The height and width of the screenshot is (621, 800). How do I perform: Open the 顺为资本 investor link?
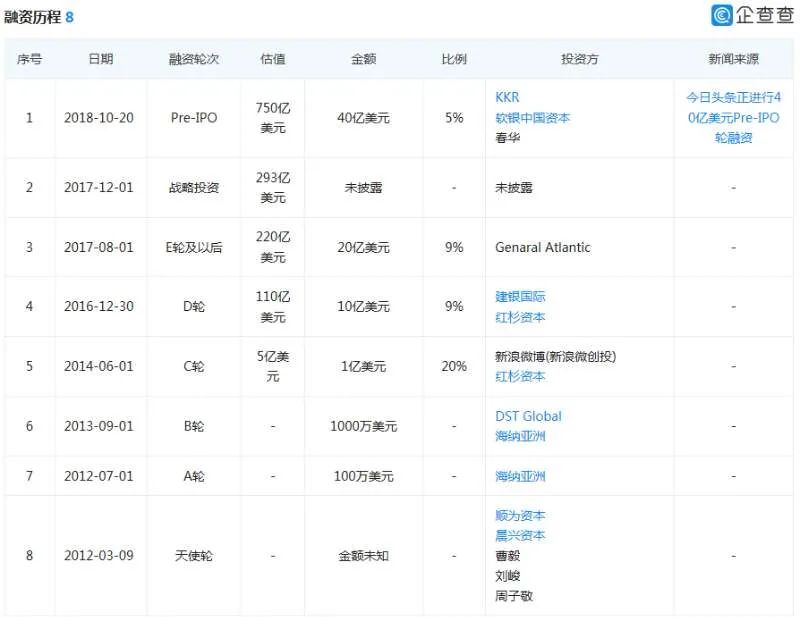click(520, 516)
